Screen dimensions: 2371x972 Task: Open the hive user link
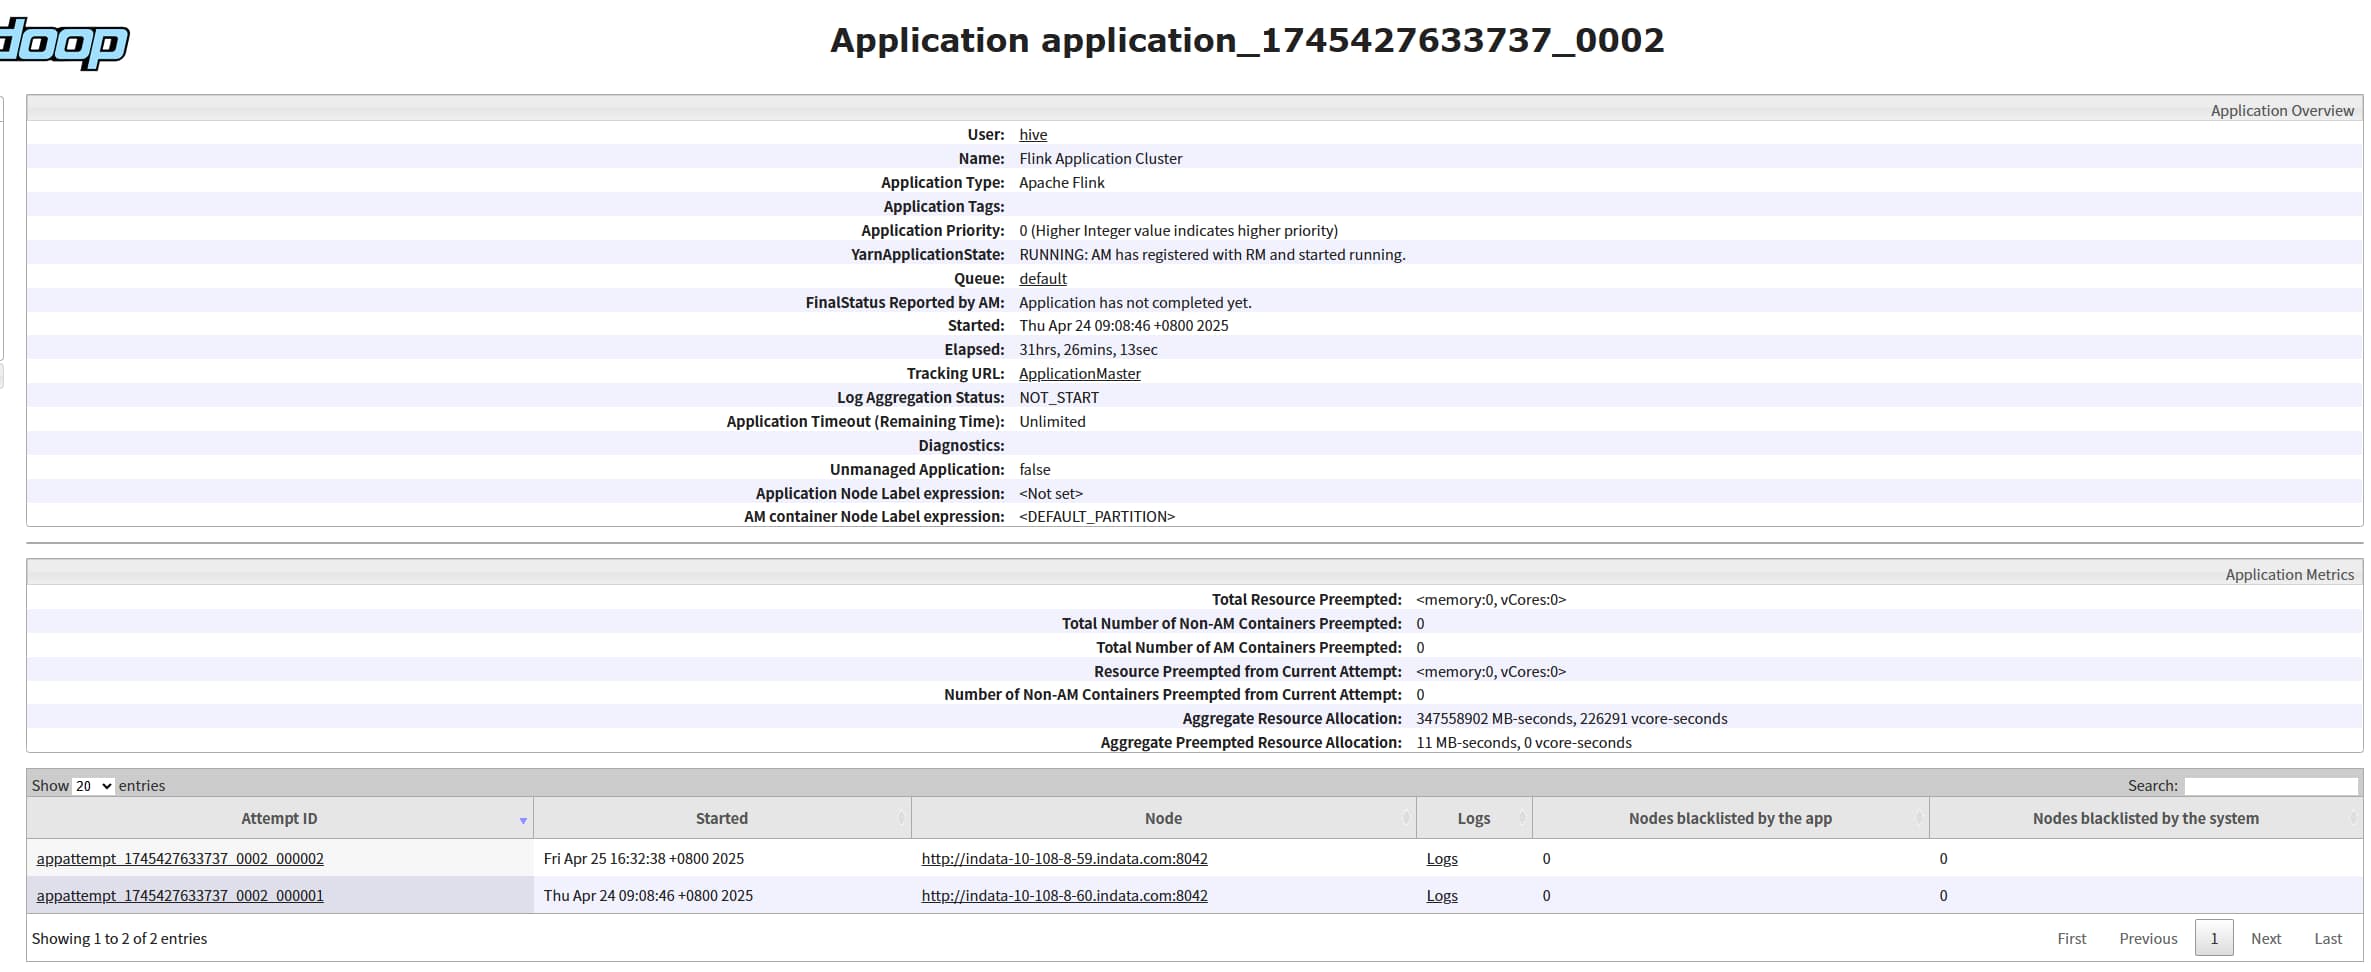(x=1033, y=135)
